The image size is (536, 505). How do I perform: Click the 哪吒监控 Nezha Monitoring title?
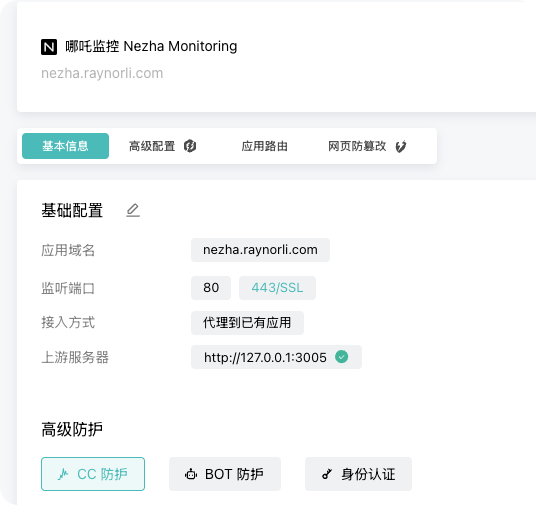point(151,46)
